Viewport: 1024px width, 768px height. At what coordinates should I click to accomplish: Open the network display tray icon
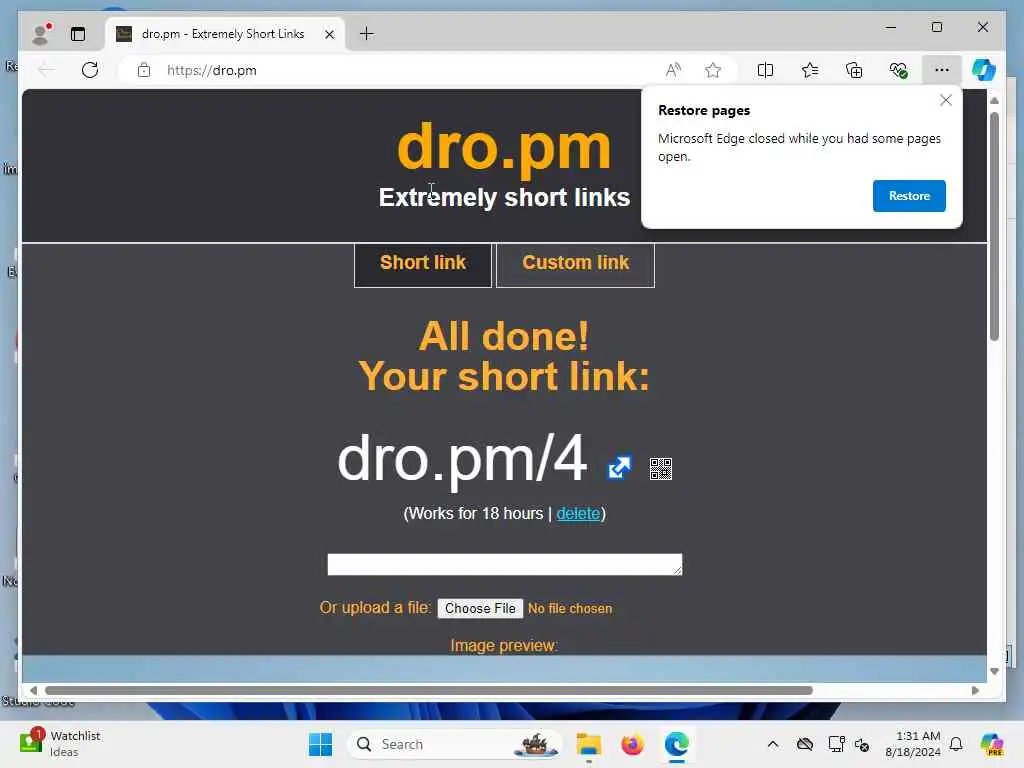[x=836, y=744]
